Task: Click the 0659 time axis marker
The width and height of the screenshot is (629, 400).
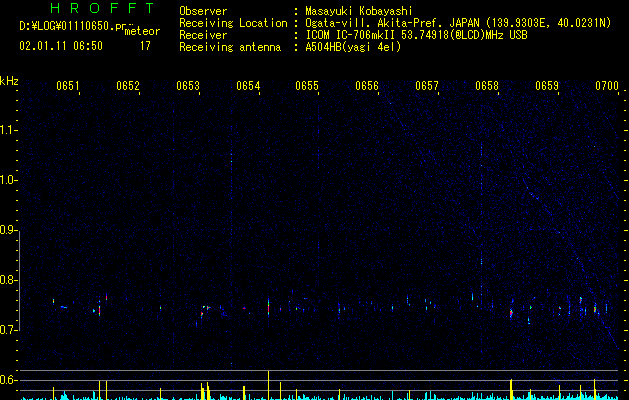Action: point(547,85)
